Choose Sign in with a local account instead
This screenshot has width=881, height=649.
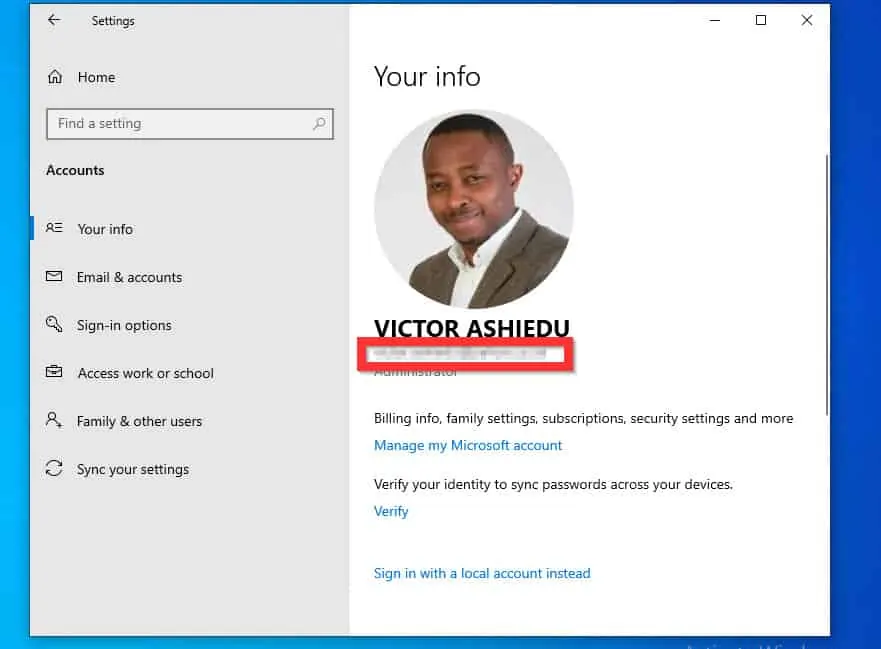click(482, 573)
